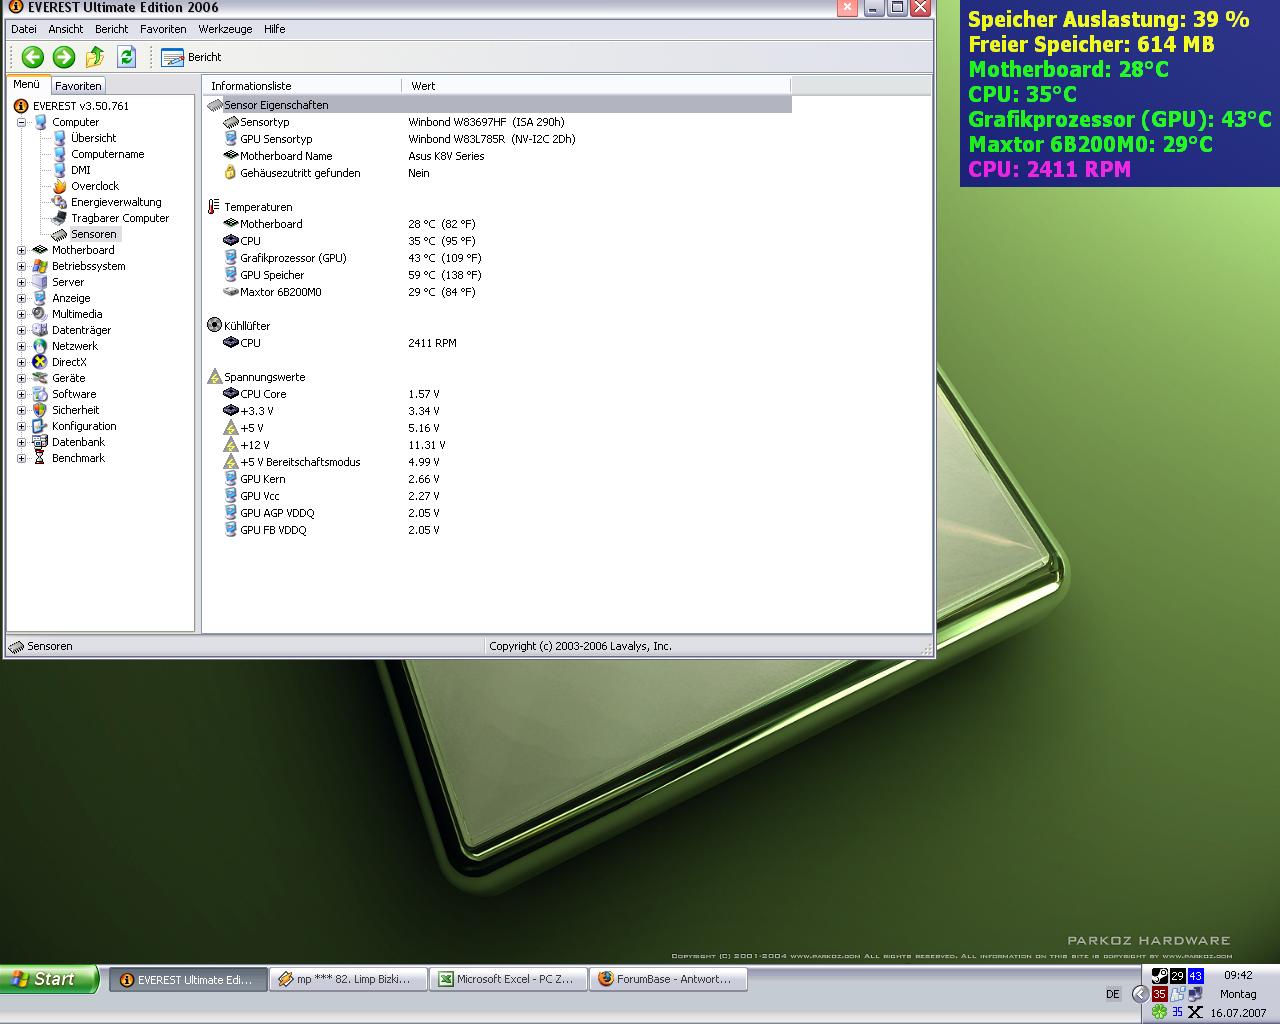The height and width of the screenshot is (1024, 1280).
Task: Expand the Netzwerk tree node
Action: pos(21,346)
